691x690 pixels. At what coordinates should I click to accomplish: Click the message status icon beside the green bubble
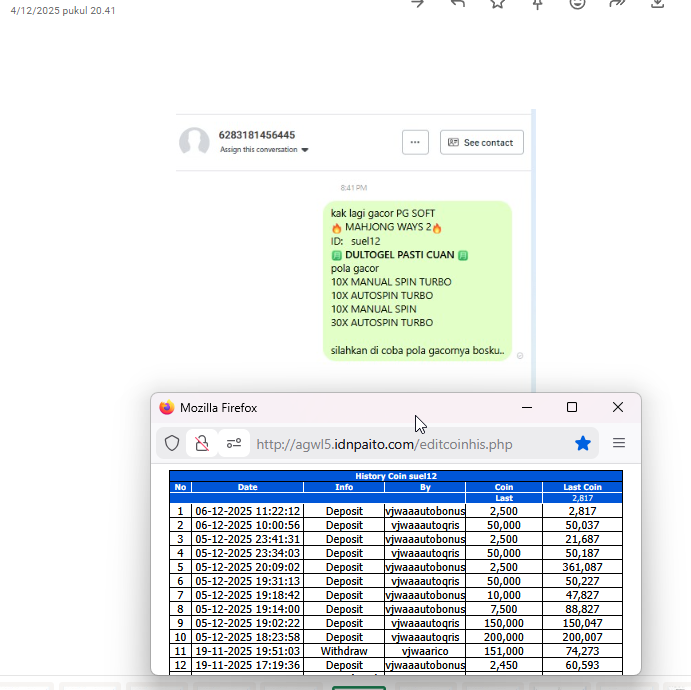click(x=520, y=356)
